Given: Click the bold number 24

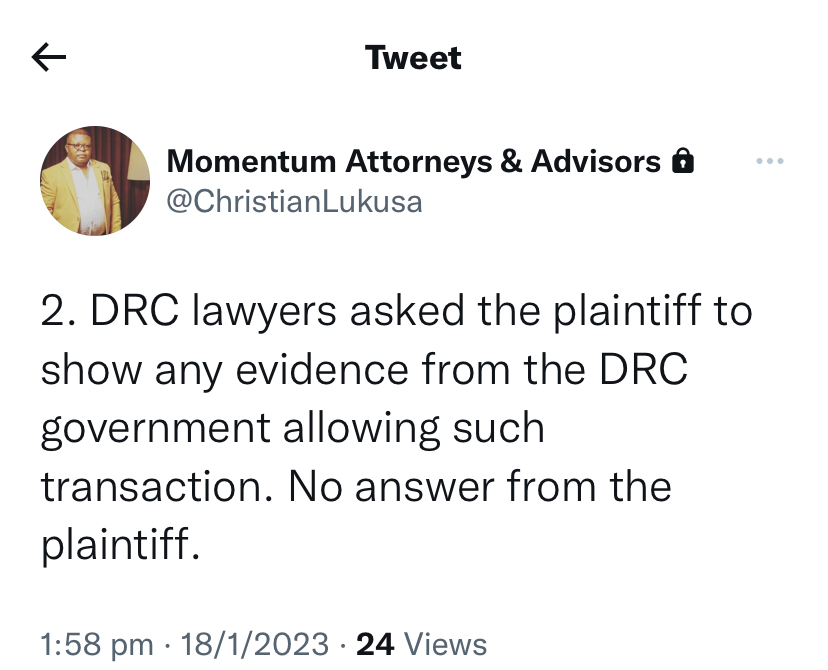Looking at the screenshot, I should (375, 644).
